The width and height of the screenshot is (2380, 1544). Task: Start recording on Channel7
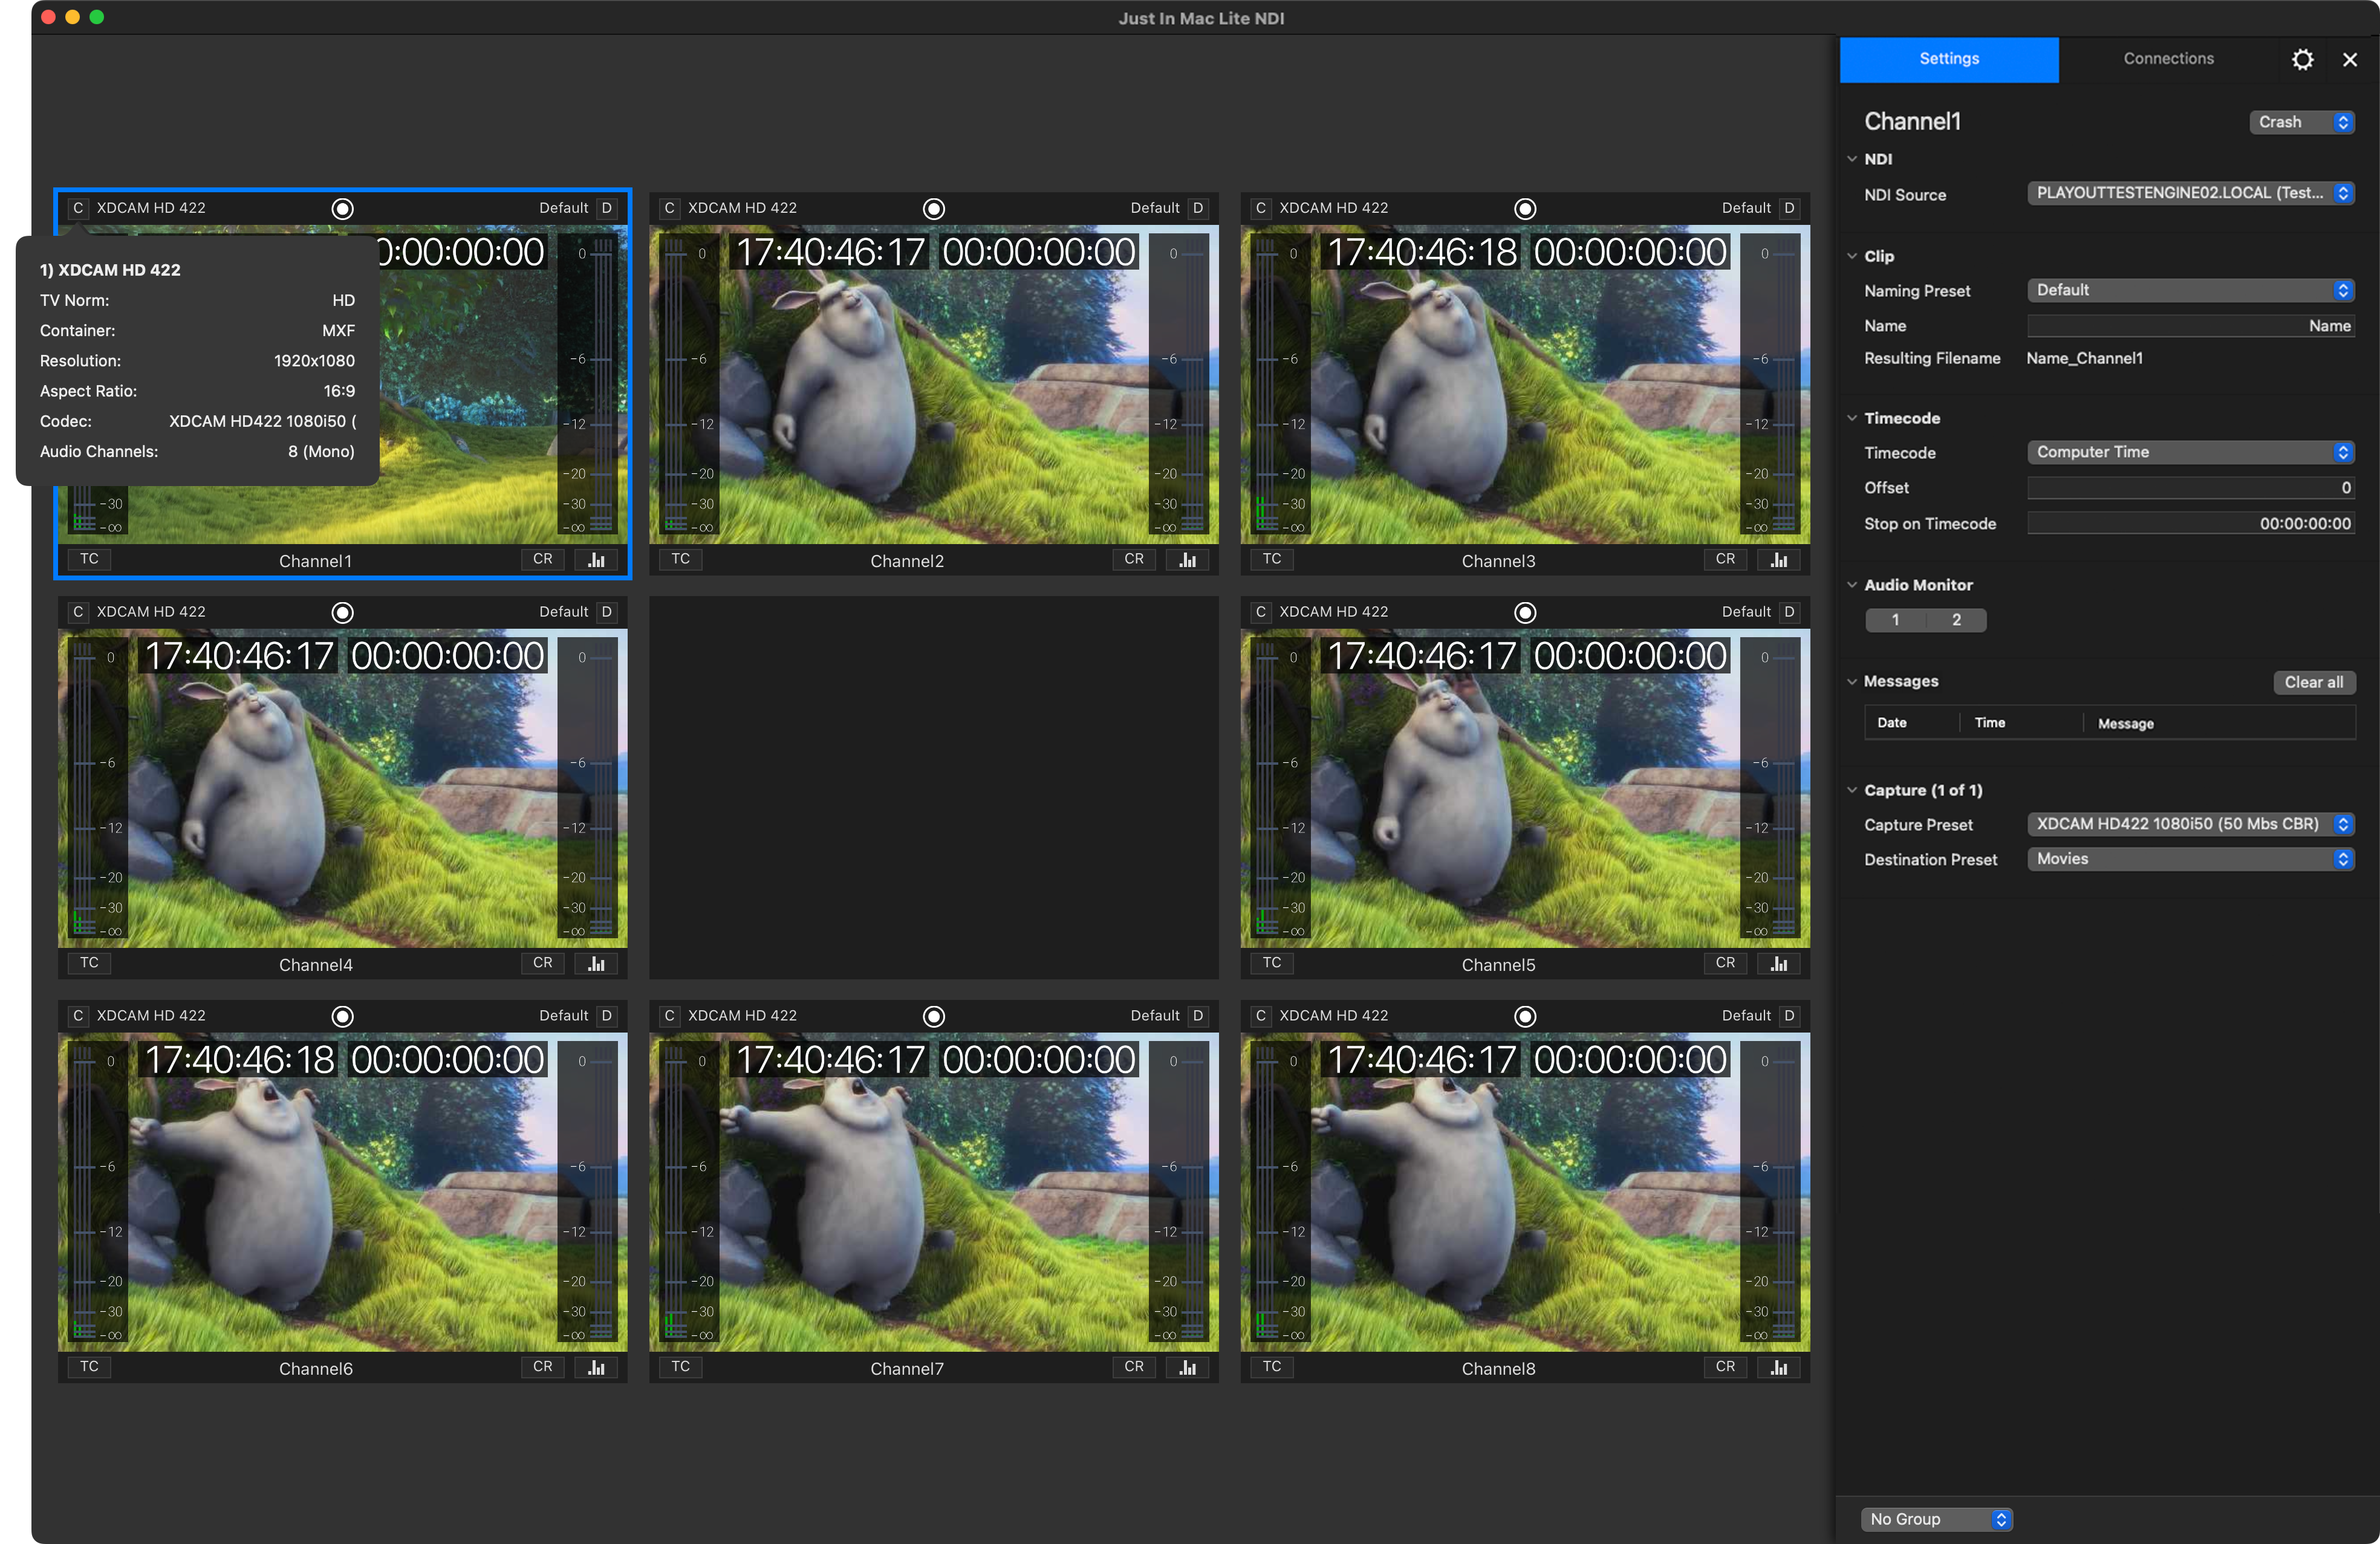click(x=933, y=1016)
